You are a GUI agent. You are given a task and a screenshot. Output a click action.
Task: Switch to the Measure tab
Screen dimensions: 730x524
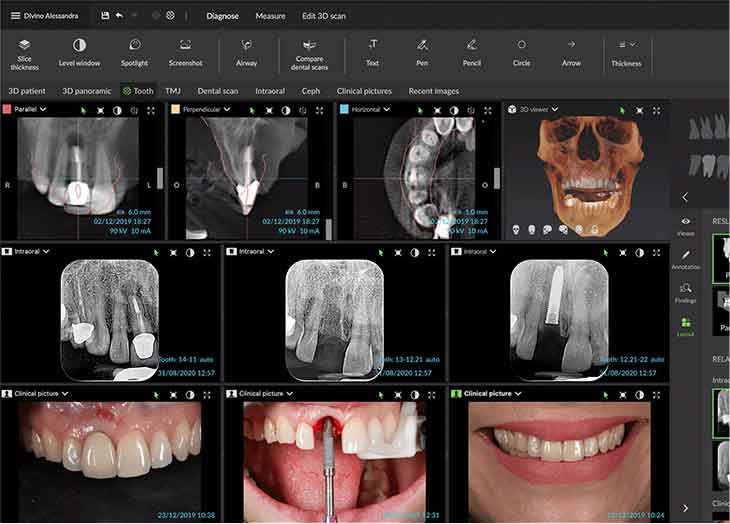coord(270,16)
